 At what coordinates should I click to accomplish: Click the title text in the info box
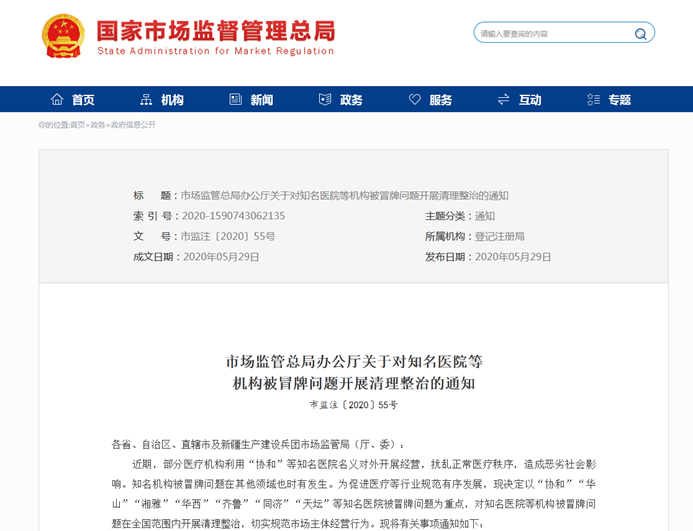345,195
